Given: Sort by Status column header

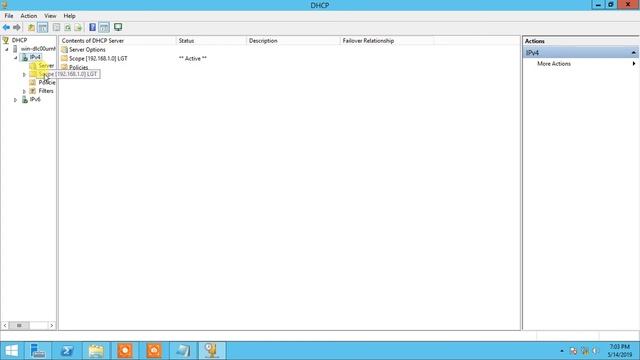Looking at the screenshot, I should (x=211, y=41).
